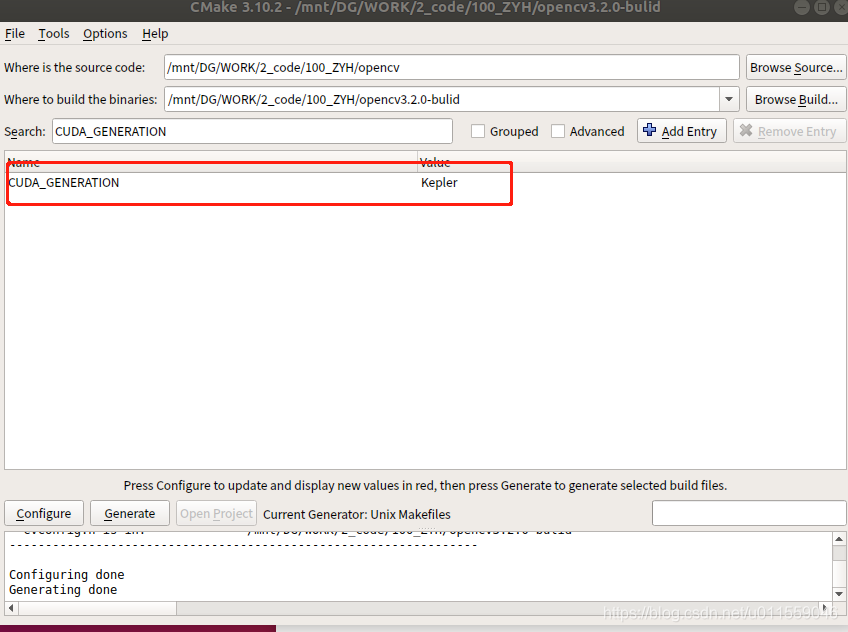The height and width of the screenshot is (632, 848).
Task: Click the source code path field
Action: click(x=452, y=68)
